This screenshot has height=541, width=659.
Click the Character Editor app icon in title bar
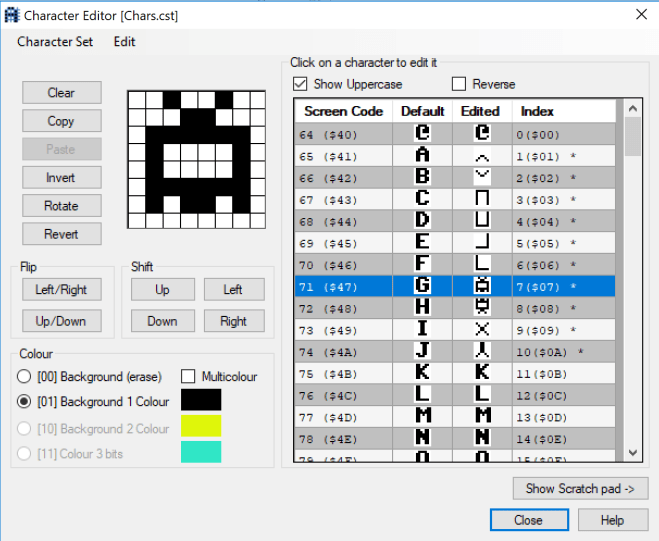pyautogui.click(x=12, y=15)
